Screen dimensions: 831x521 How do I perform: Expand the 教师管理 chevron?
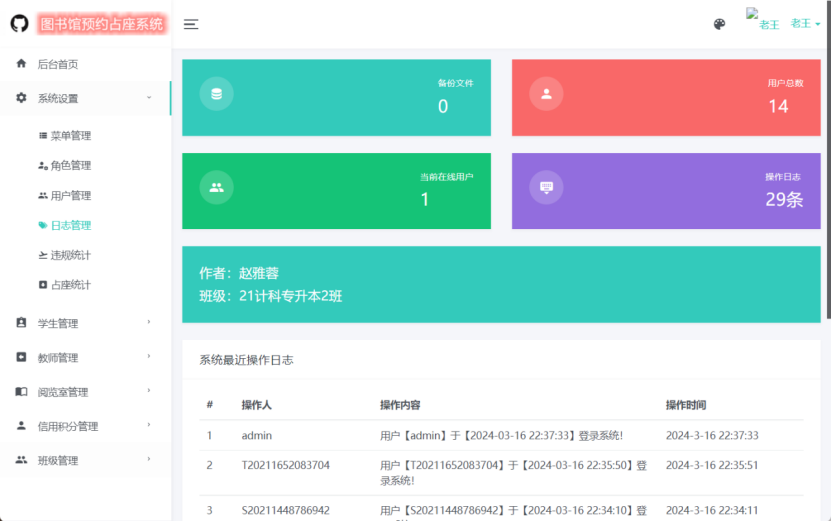click(149, 357)
